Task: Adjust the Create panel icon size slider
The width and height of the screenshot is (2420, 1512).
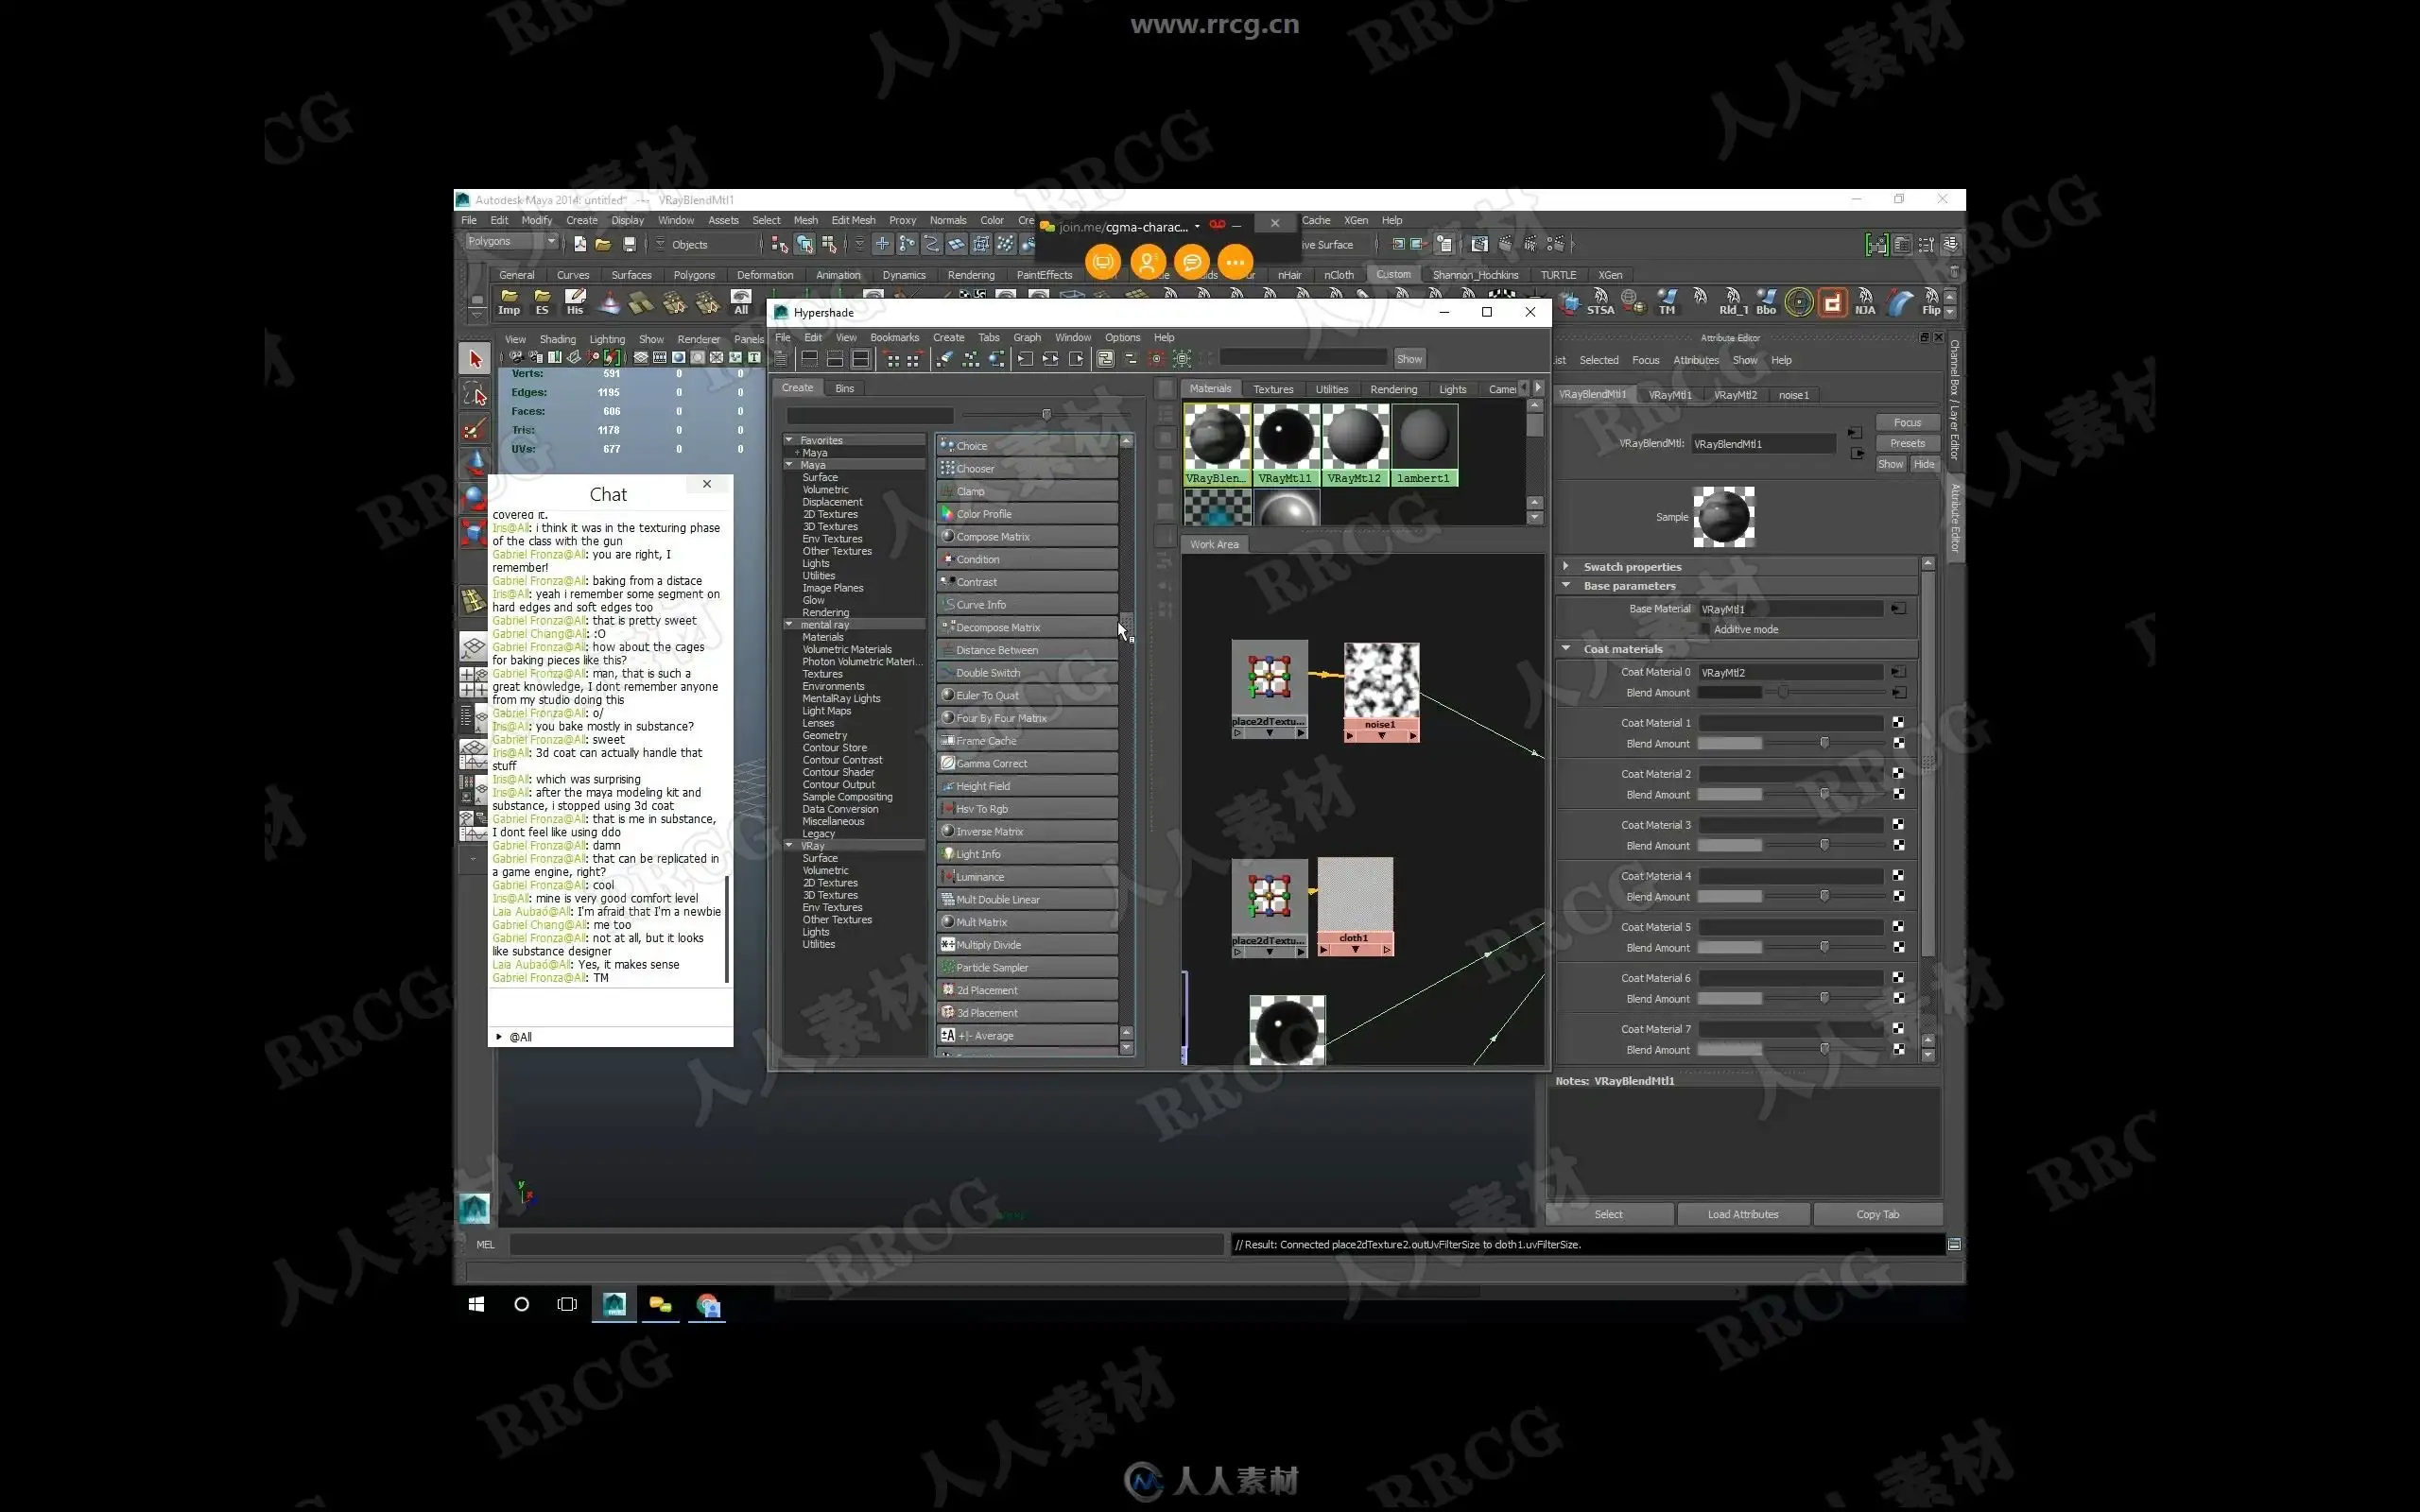Action: pos(1046,414)
